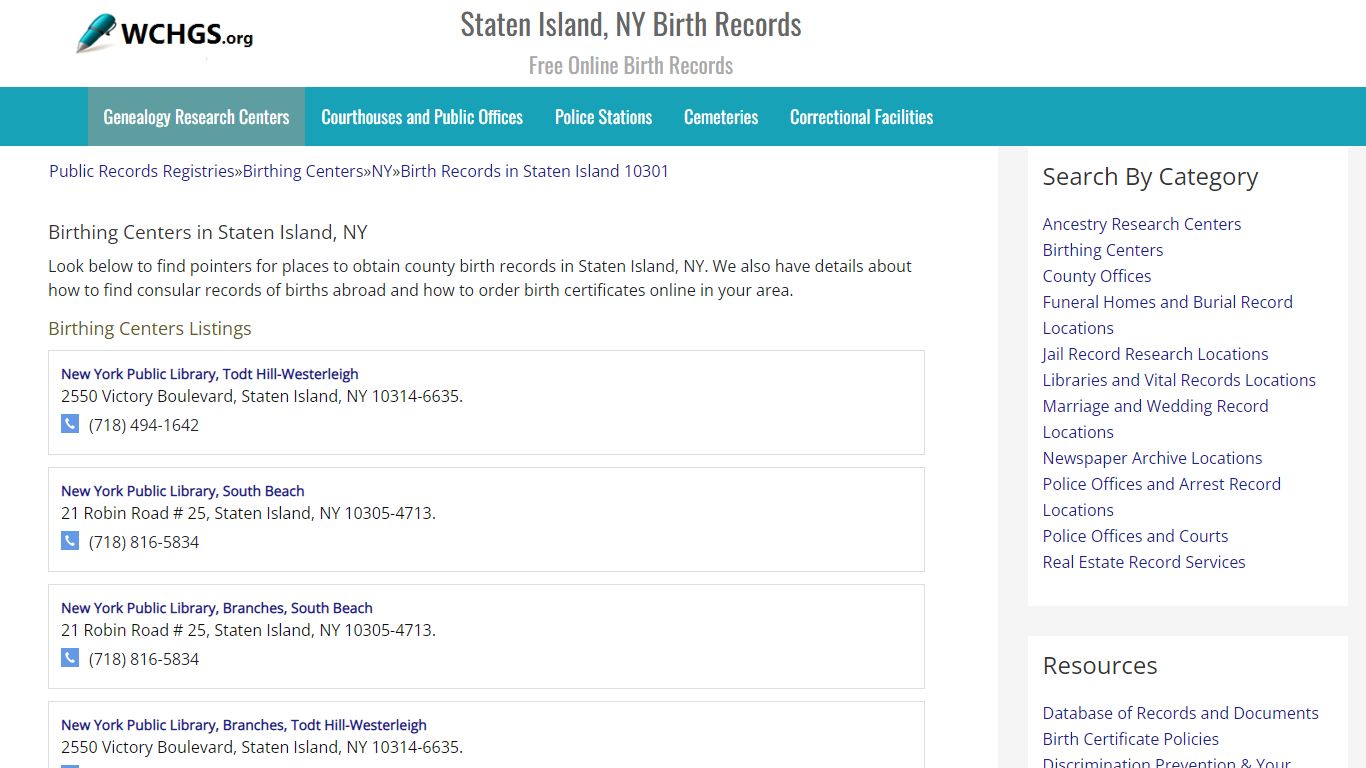The image size is (1366, 768).
Task: Select Ancestry Research Centers category
Action: pyautogui.click(x=1142, y=224)
